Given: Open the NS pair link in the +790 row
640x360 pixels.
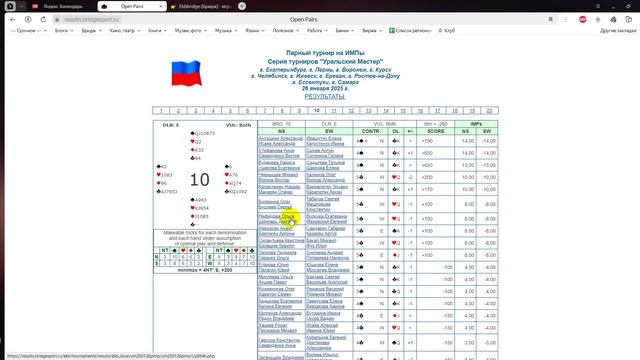Looking at the screenshot, I should coord(281,141).
